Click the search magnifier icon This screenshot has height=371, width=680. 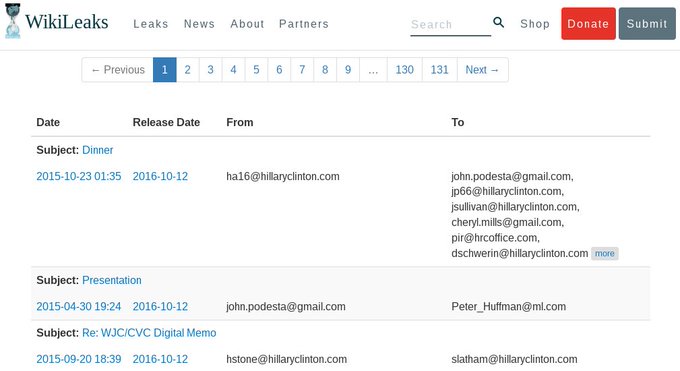[x=498, y=23]
